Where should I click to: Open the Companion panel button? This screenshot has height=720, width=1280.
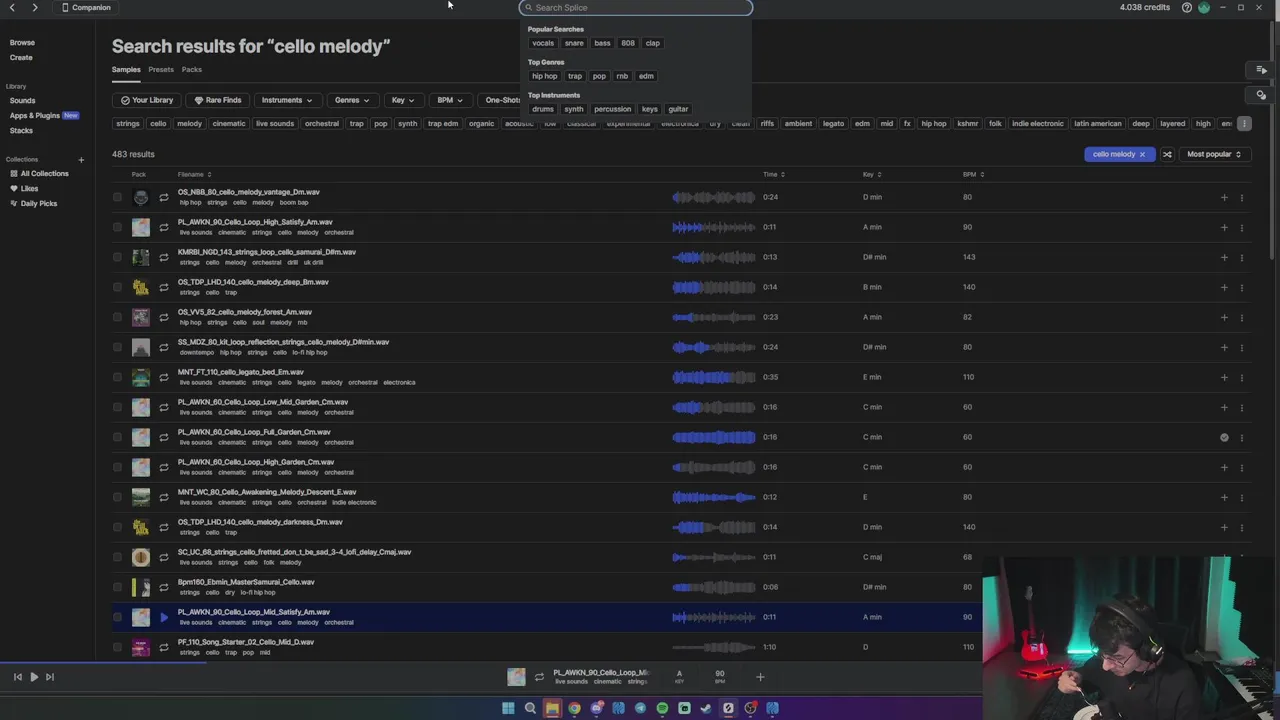(86, 7)
